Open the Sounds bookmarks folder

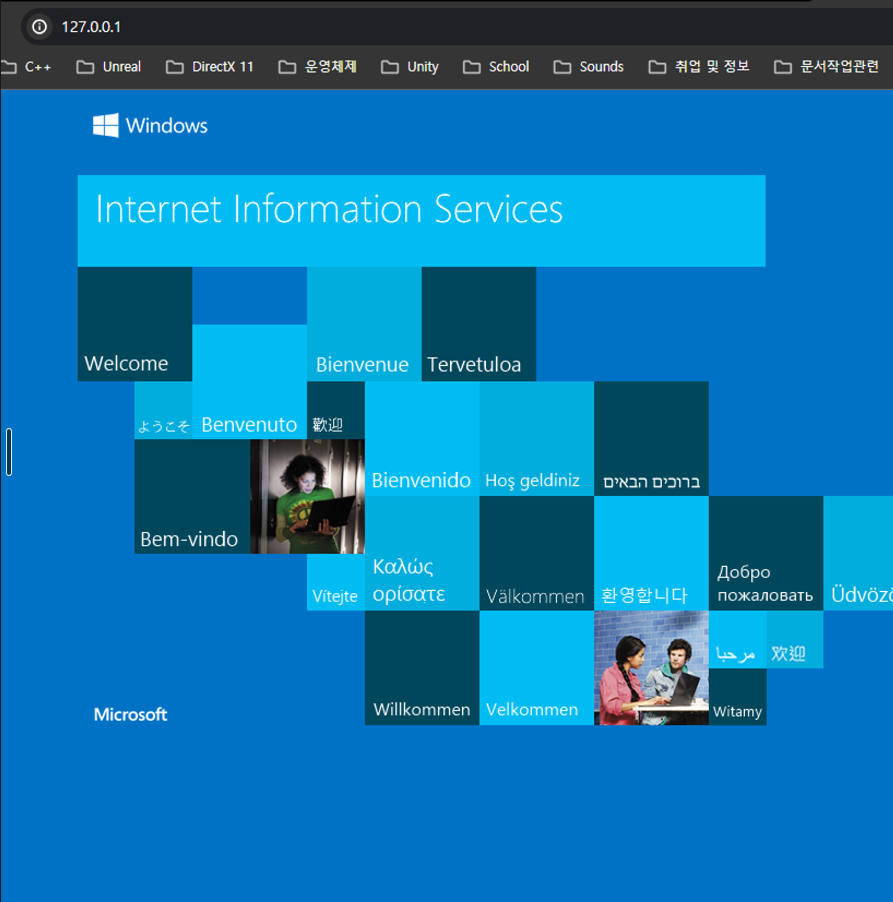point(589,67)
